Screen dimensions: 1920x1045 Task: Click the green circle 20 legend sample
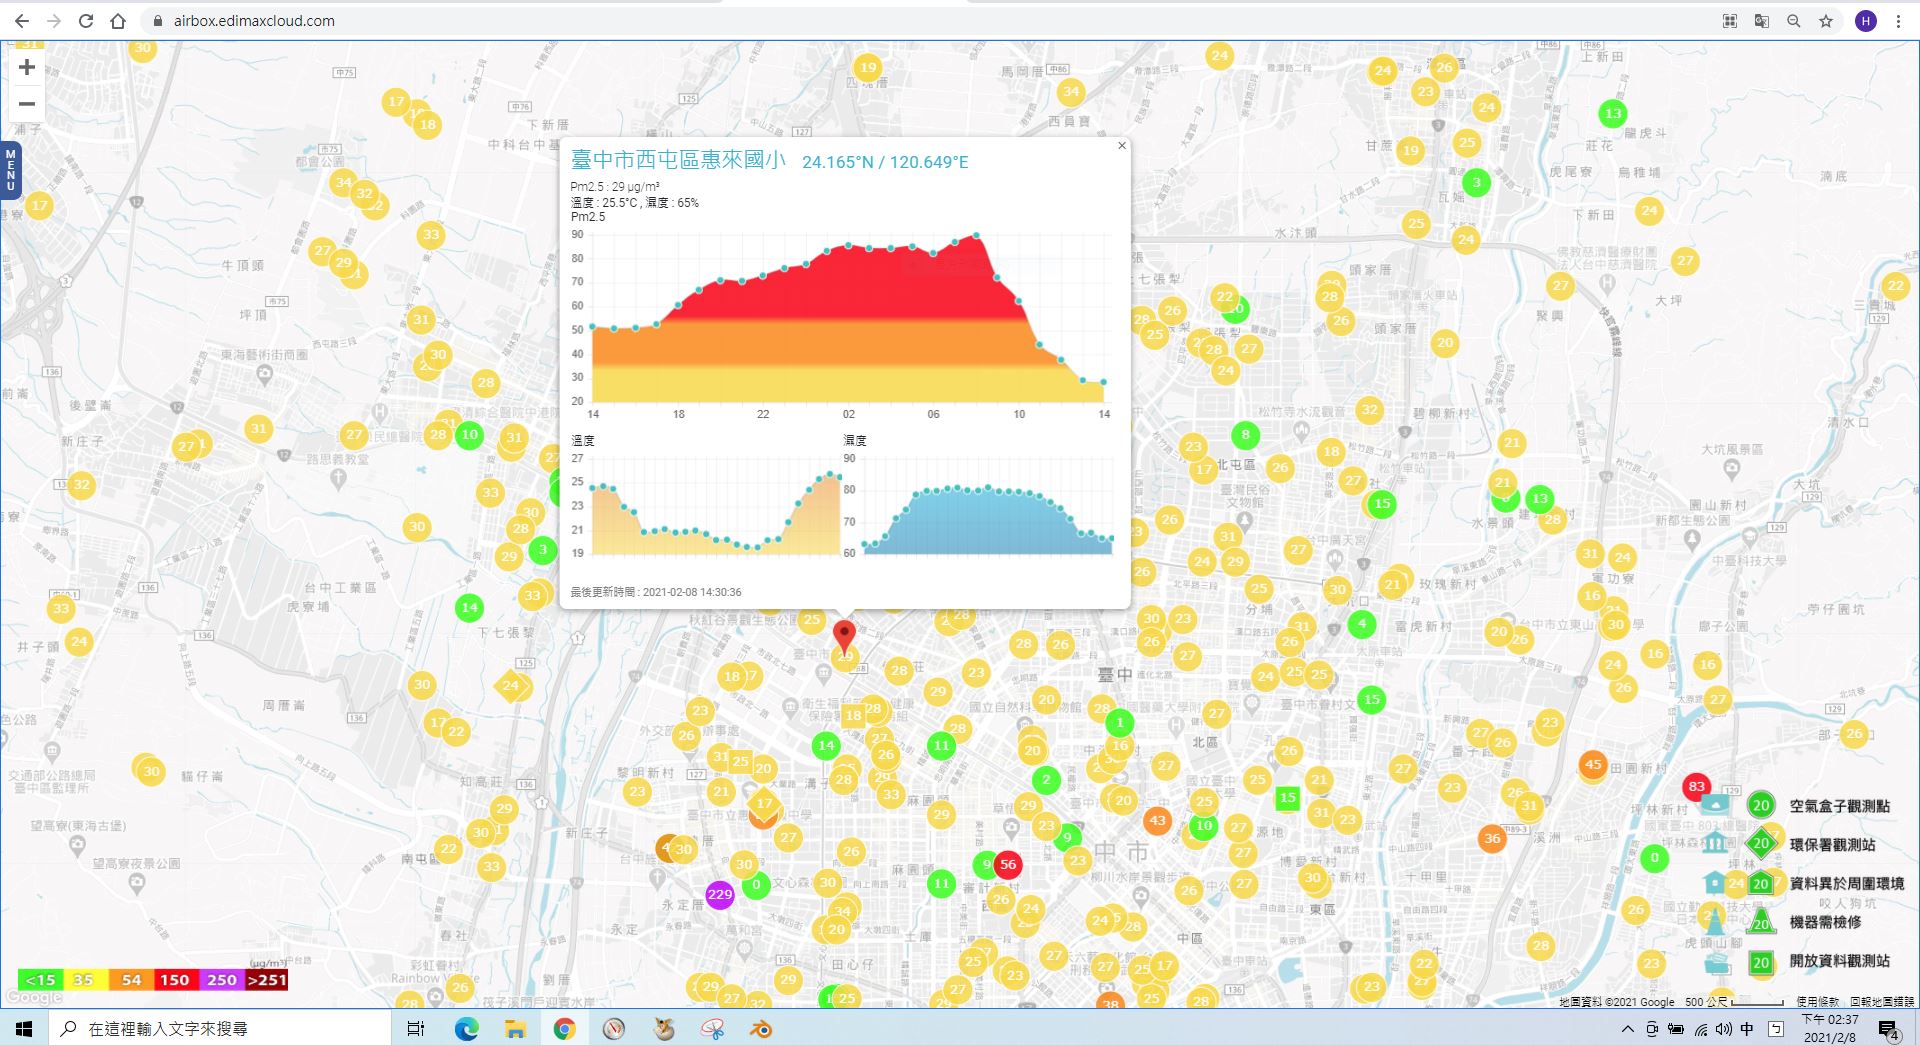[x=1761, y=805]
